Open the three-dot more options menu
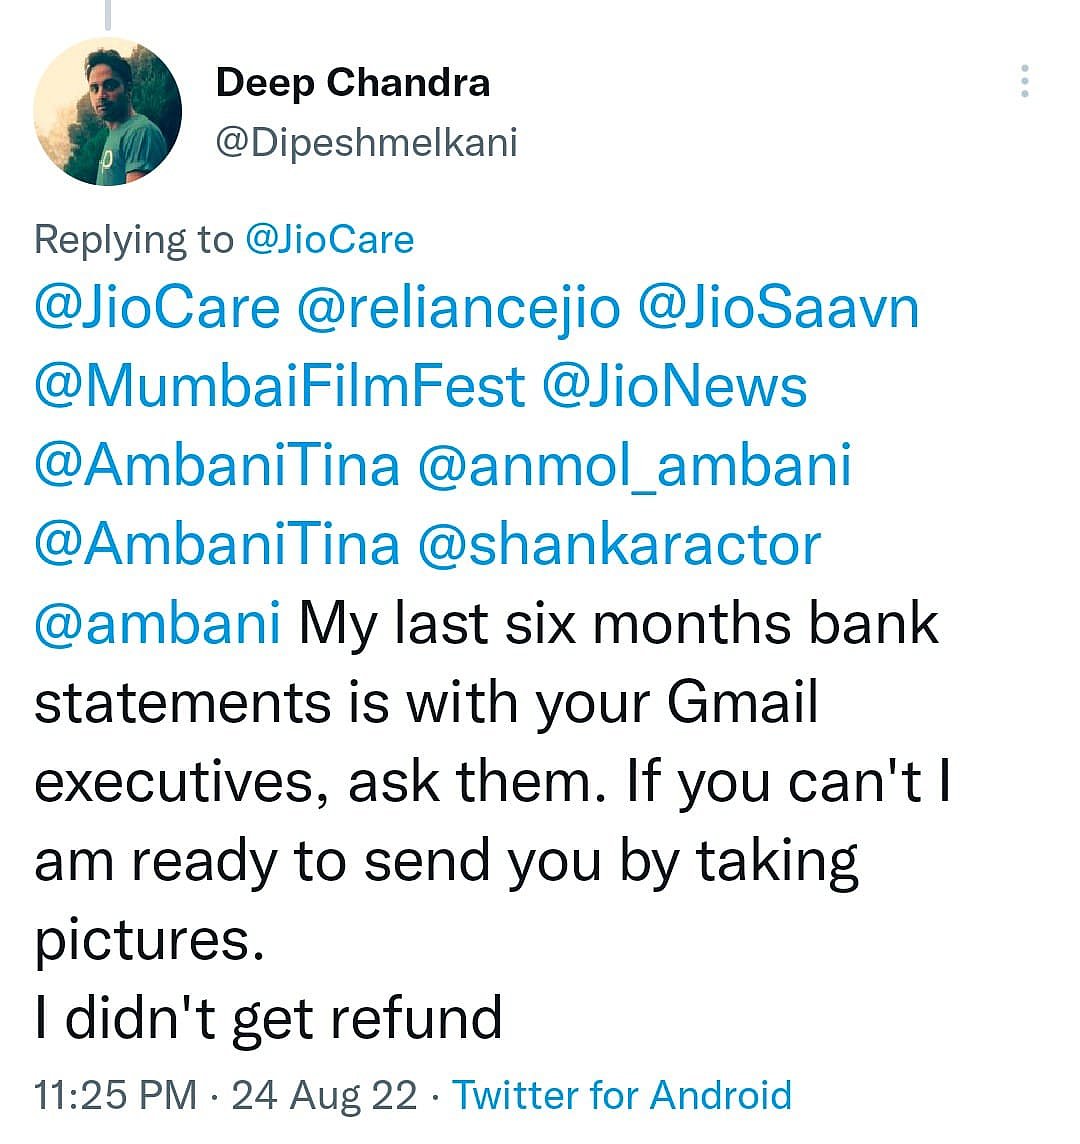Image resolution: width=1080 pixels, height=1144 pixels. point(1024,81)
